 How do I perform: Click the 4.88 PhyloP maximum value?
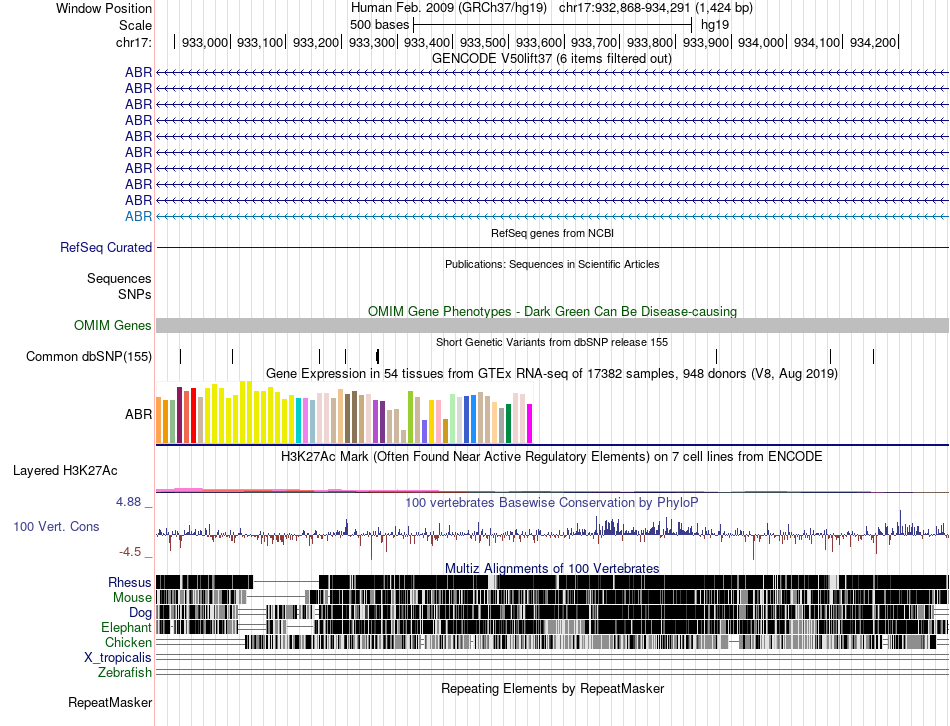tap(128, 502)
